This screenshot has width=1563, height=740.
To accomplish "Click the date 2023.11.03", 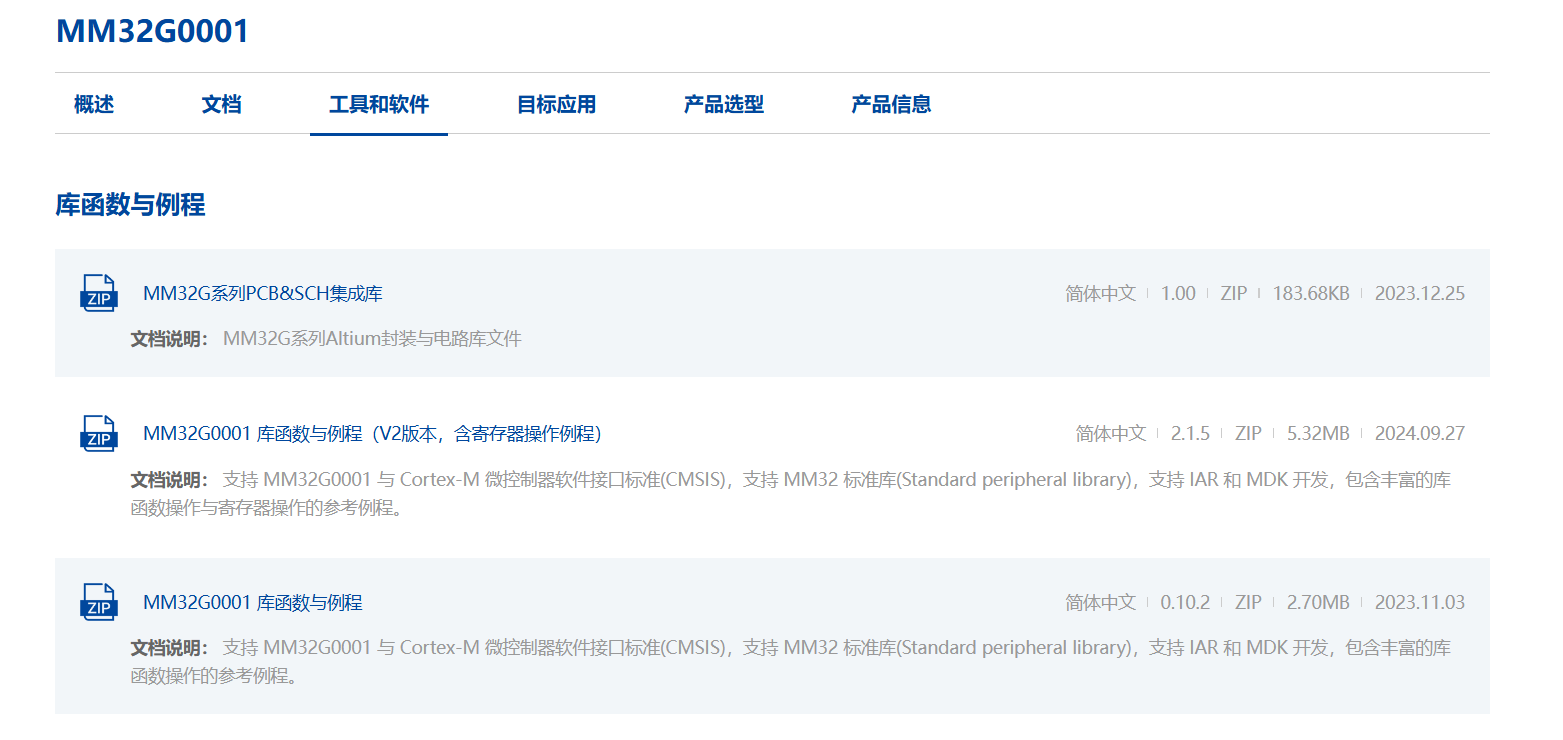I will (x=1420, y=603).
